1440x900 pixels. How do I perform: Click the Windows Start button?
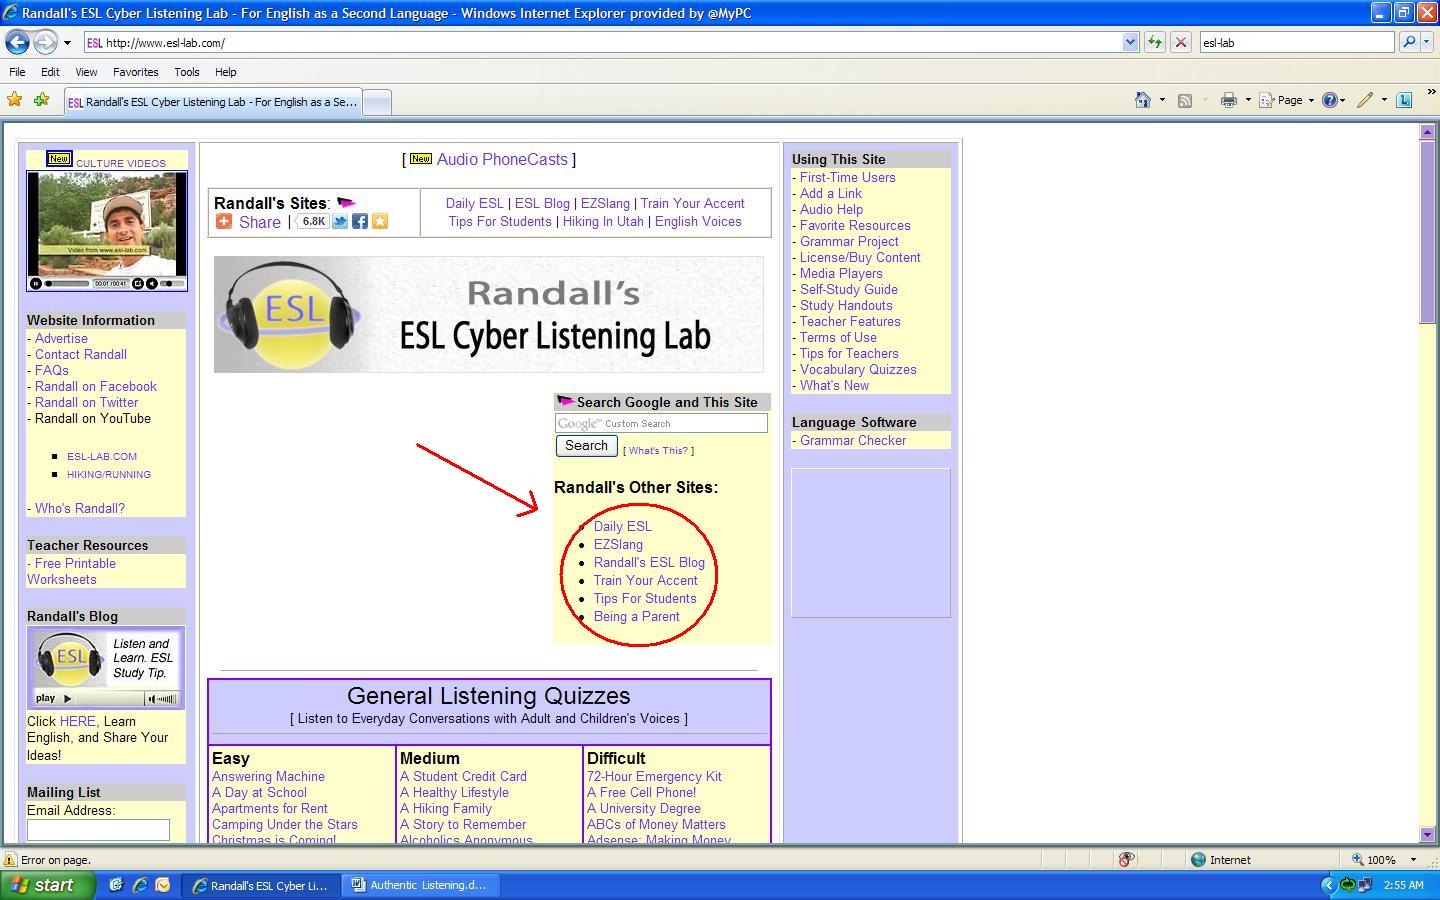(48, 885)
